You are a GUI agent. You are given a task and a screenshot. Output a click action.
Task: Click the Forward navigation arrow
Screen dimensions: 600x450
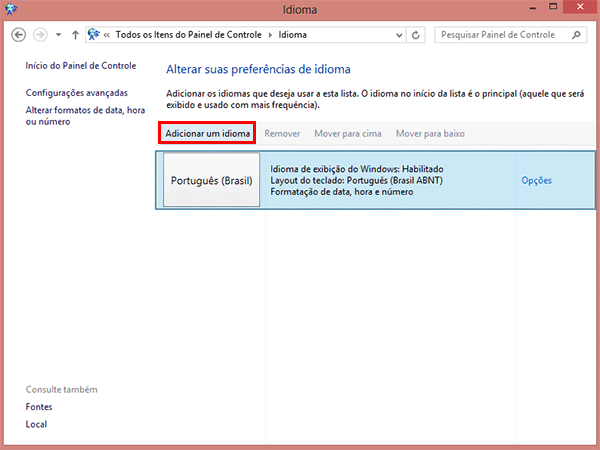coord(40,35)
